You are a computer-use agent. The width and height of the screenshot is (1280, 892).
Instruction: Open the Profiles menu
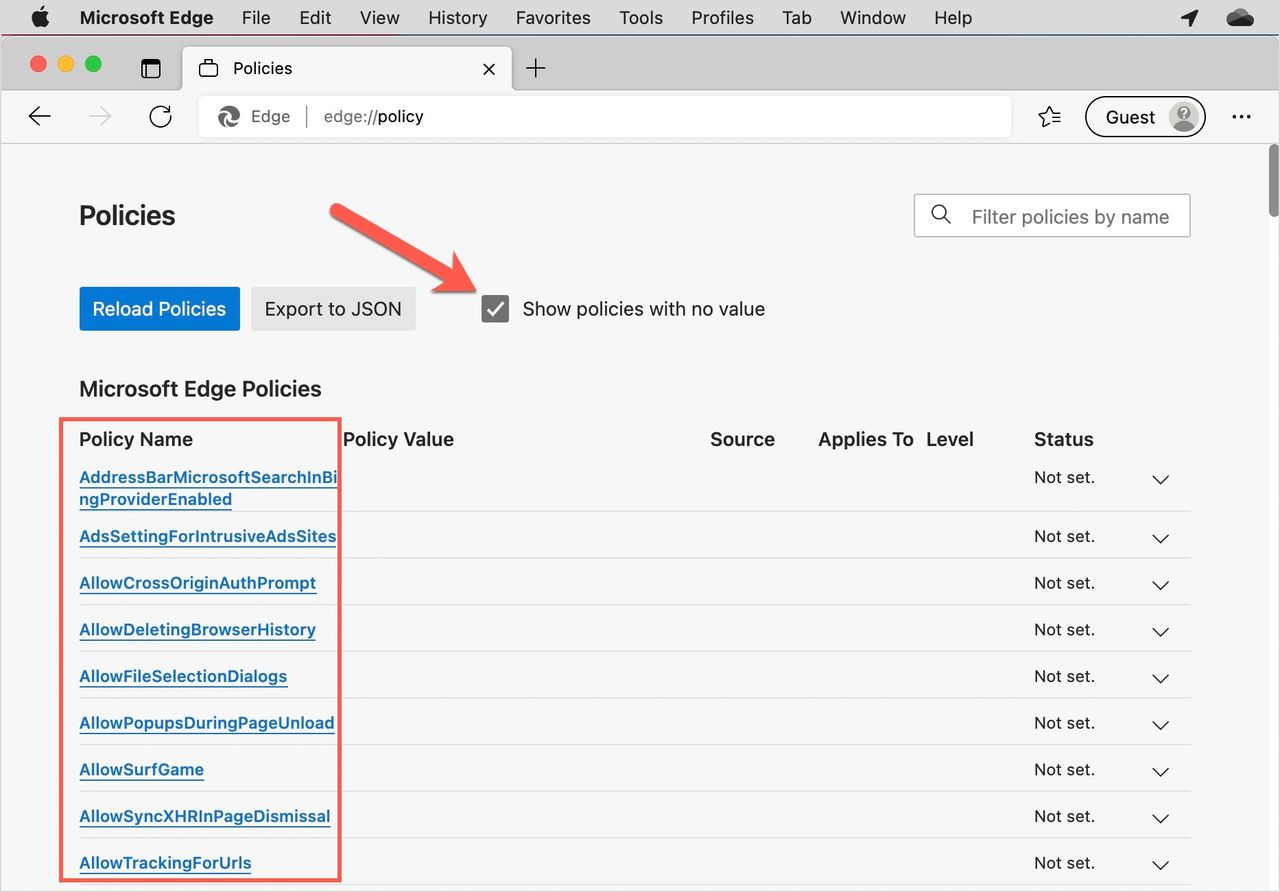point(722,18)
